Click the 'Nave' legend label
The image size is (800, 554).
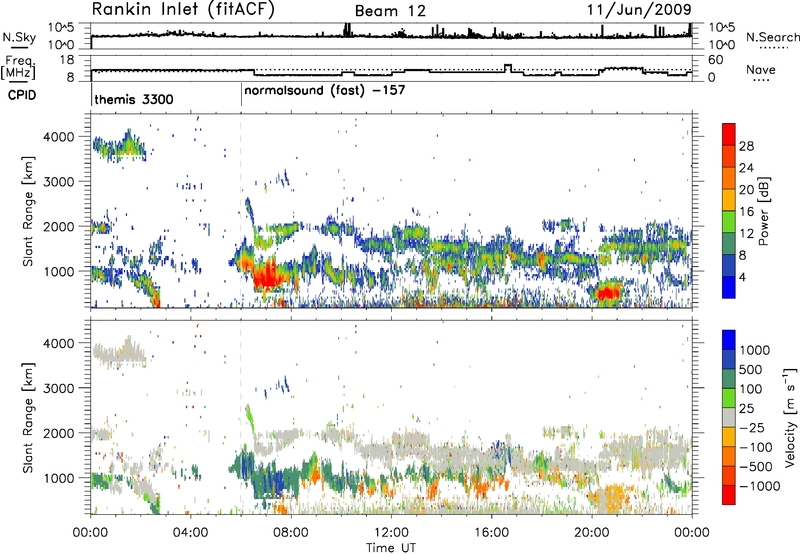point(761,70)
